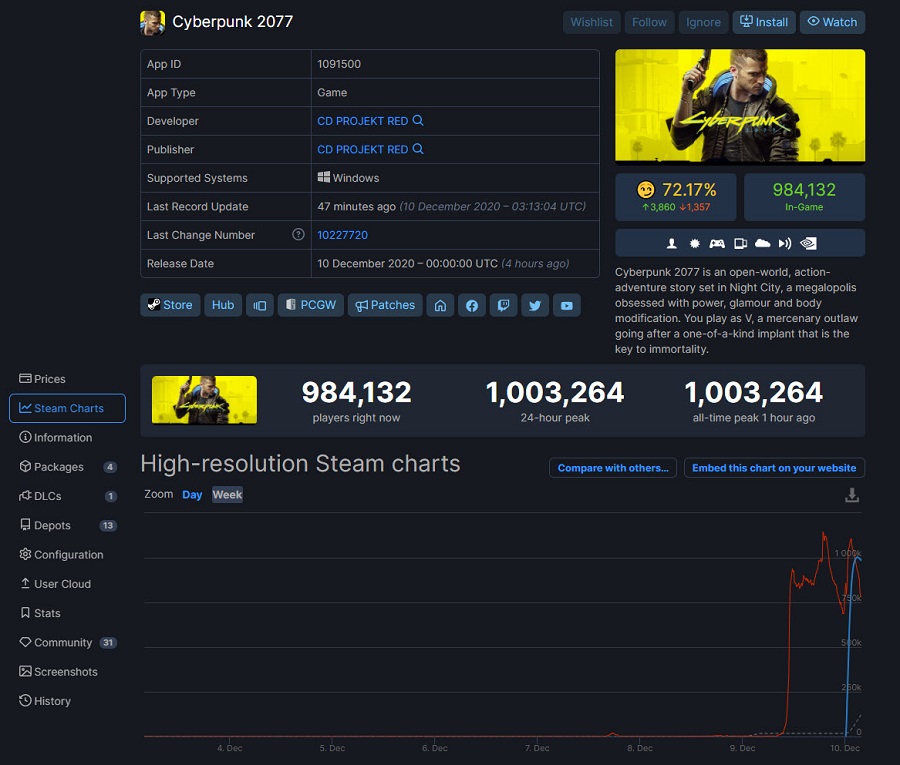The image size is (900, 765).
Task: Open Stats in the sidebar
Action: coord(68,613)
